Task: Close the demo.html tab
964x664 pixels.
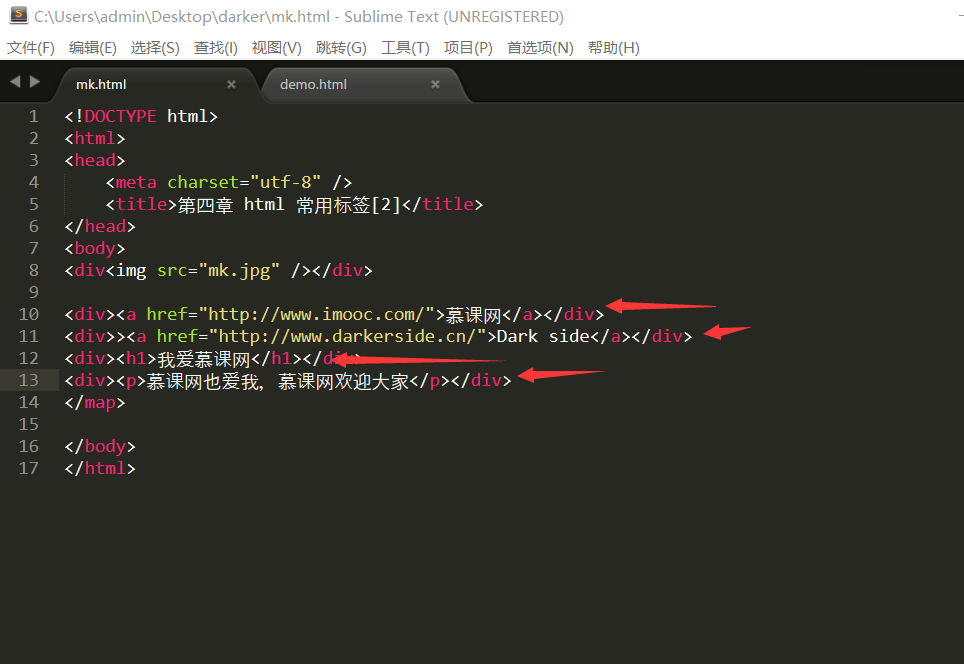Action: [435, 84]
